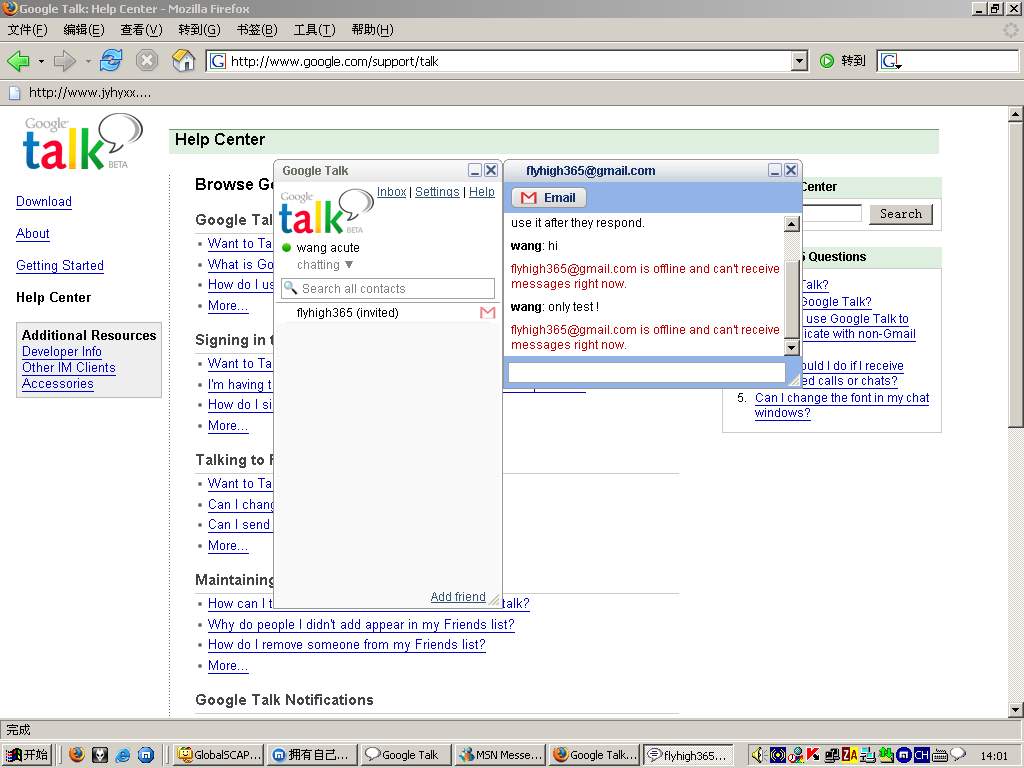Click the ZA ZoneAlarm tray icon

pos(850,755)
